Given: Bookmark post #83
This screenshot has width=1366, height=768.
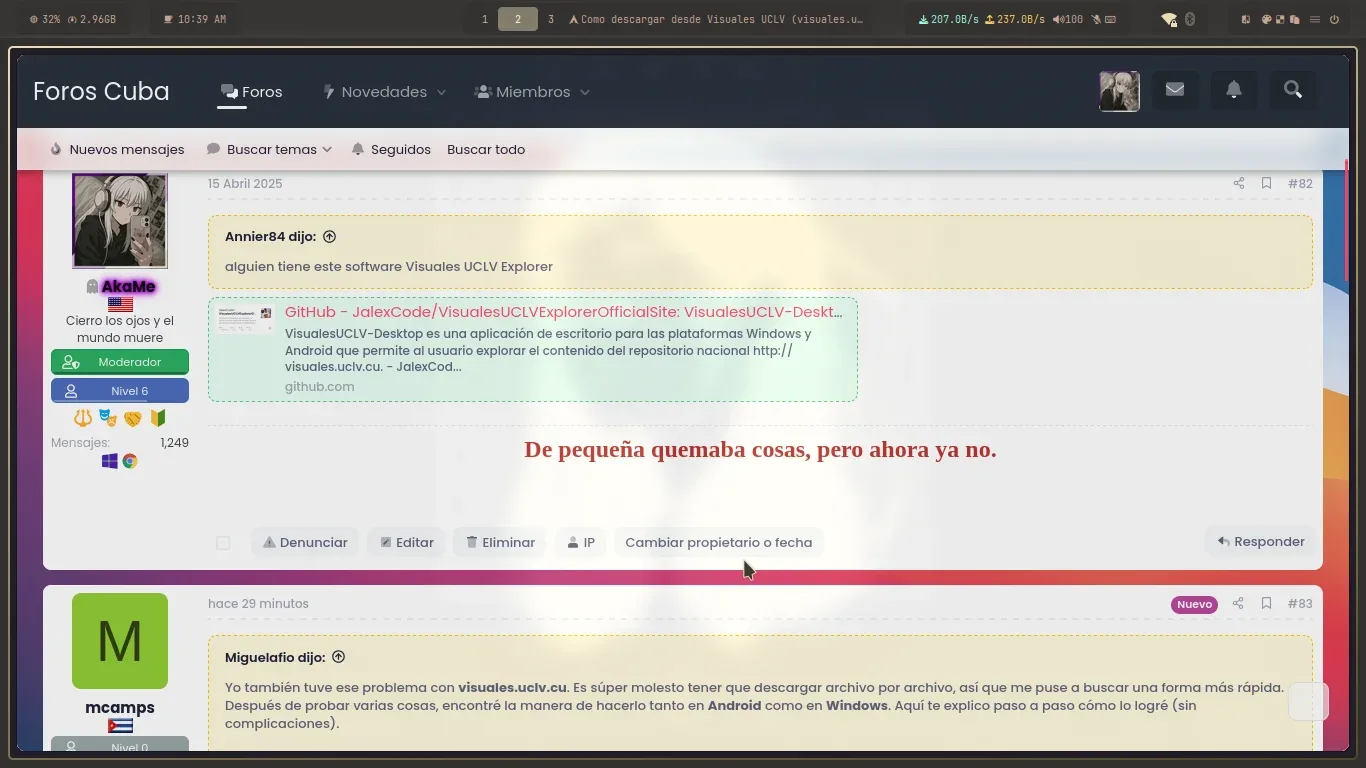Looking at the screenshot, I should click(x=1266, y=604).
